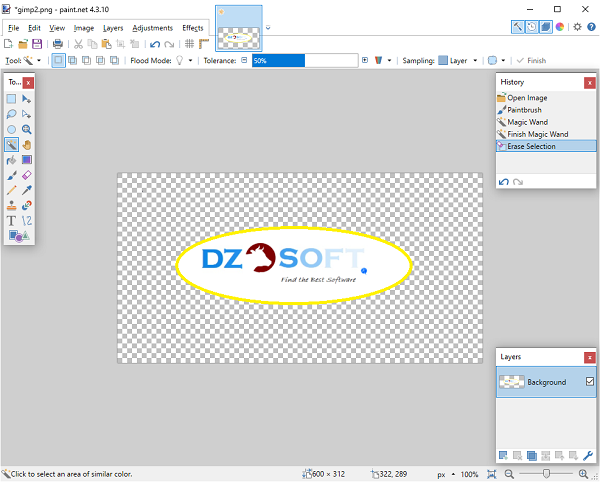Select the Ellipse Select tool
The image size is (600, 482).
11,129
